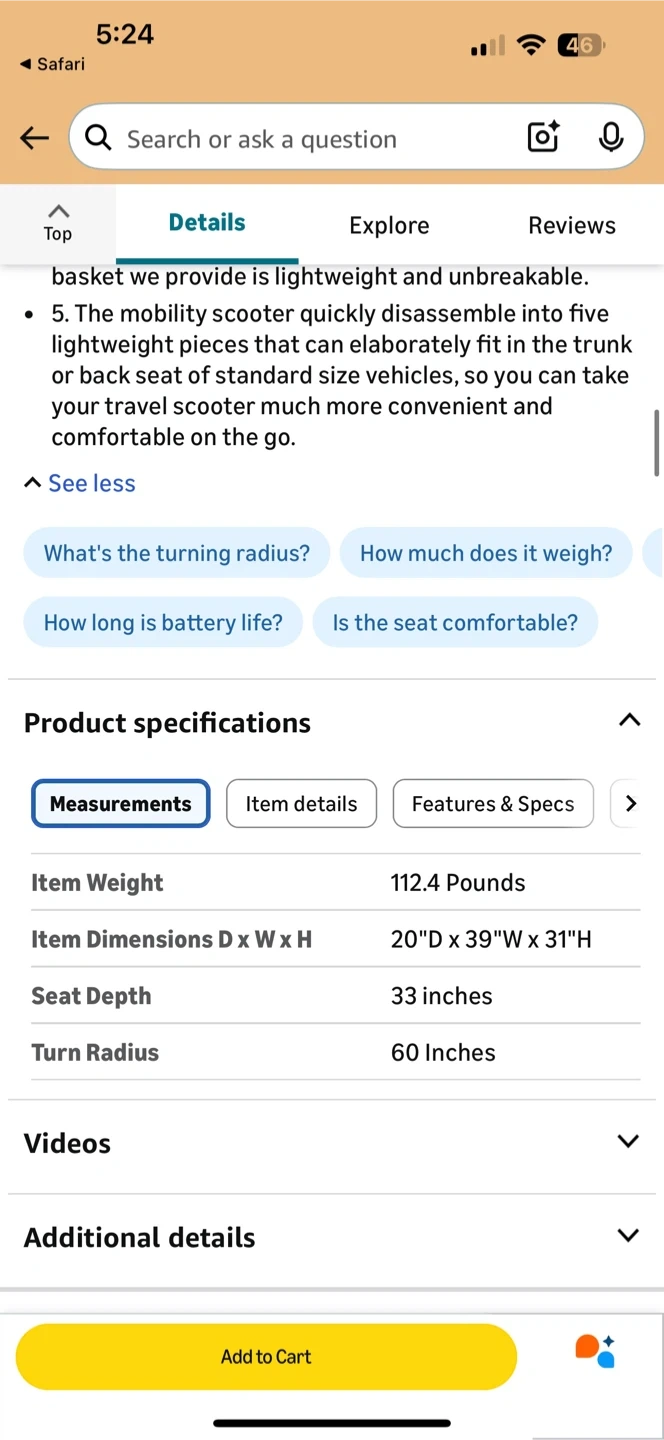Expand the Additional details section

coord(628,1235)
